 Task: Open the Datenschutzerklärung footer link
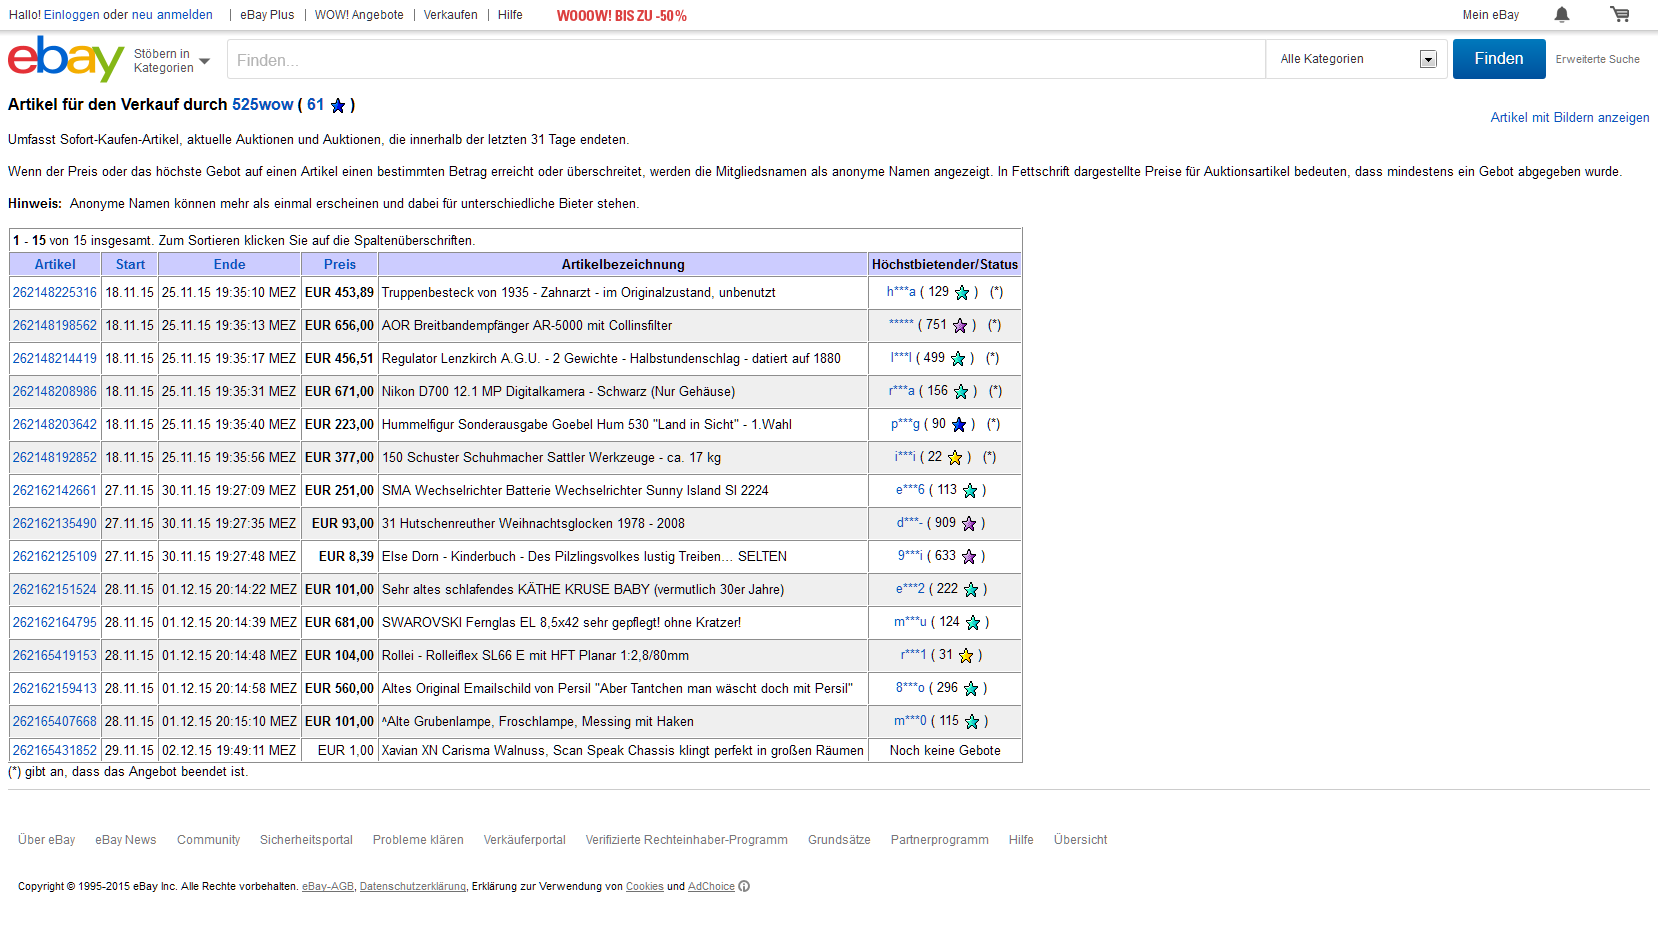(x=413, y=887)
